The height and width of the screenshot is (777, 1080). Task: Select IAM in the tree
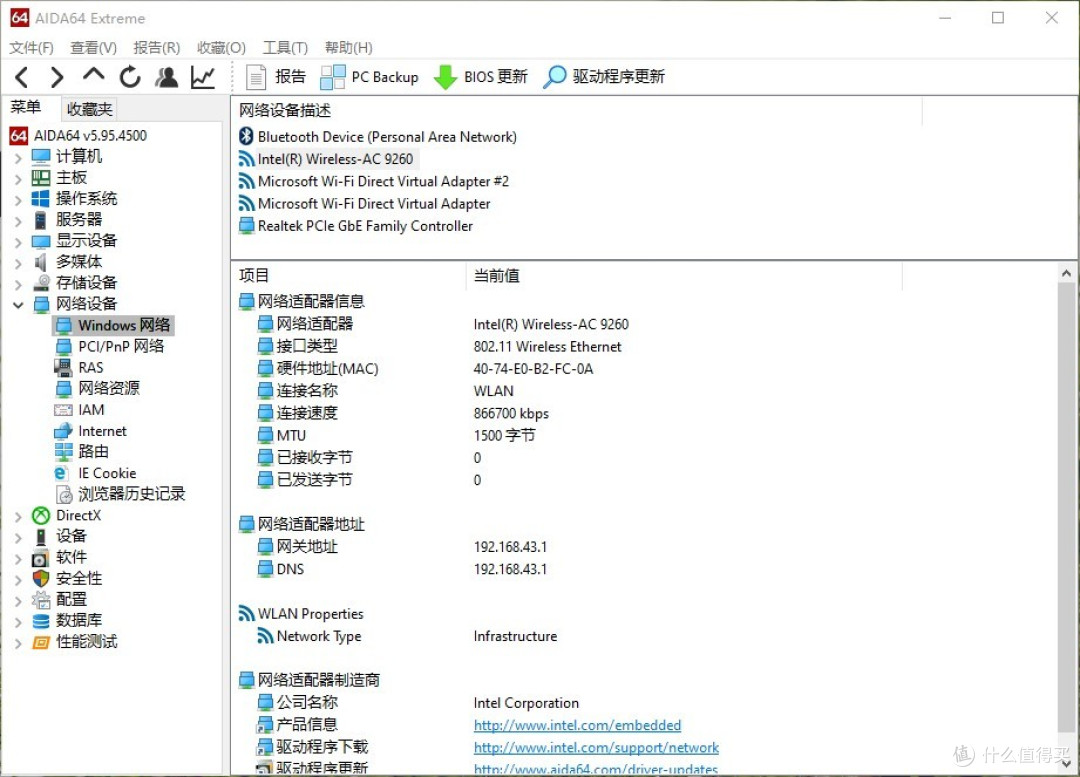pos(81,410)
